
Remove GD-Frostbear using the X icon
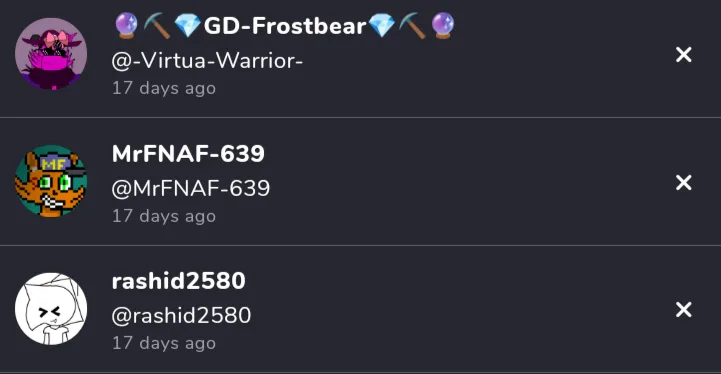click(684, 55)
